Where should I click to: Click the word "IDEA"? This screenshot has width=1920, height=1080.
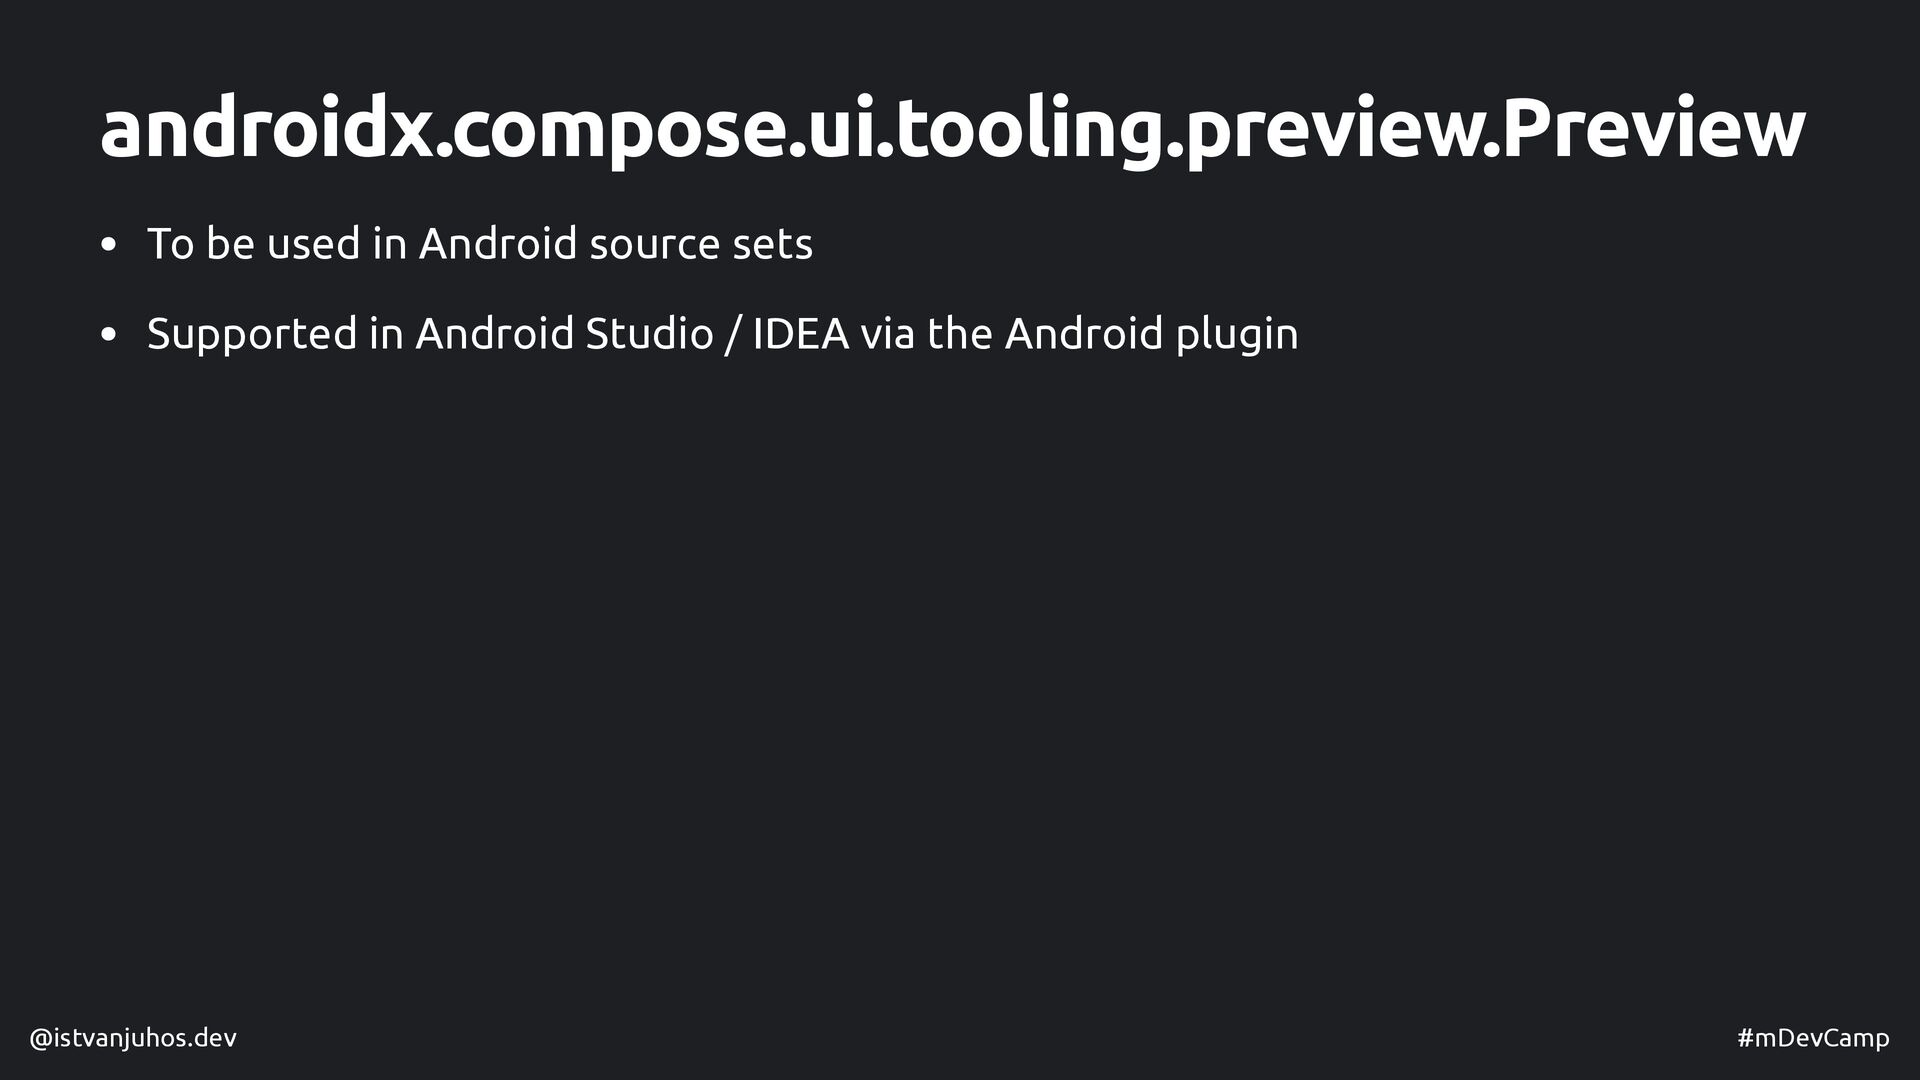800,334
